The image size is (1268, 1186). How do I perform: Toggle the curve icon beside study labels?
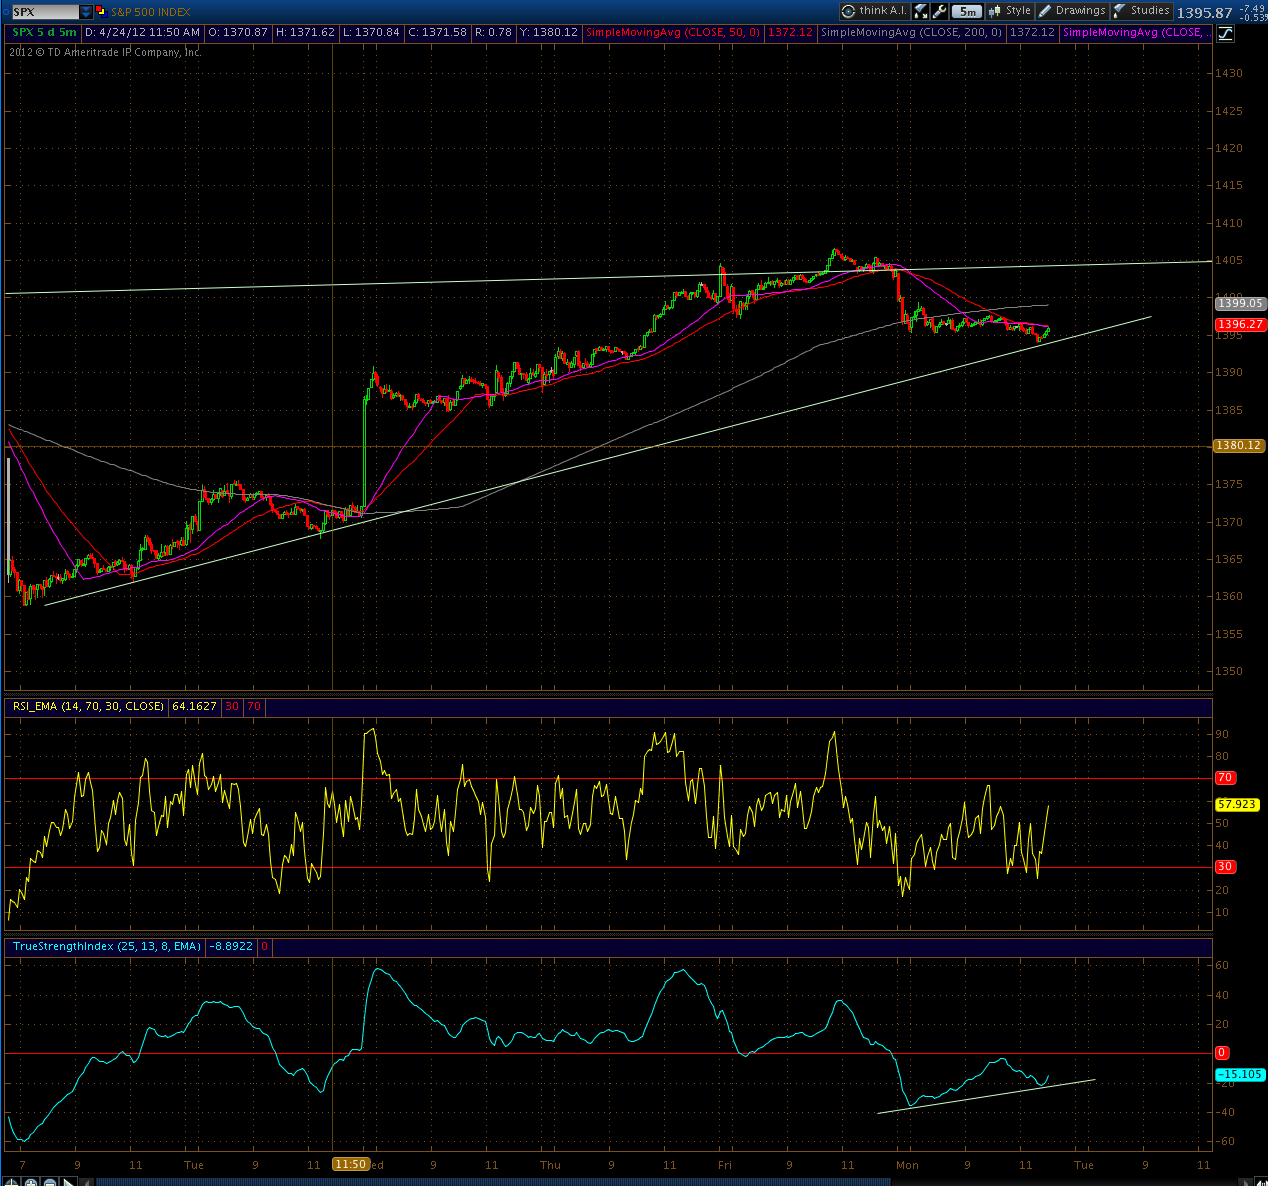pos(1225,33)
